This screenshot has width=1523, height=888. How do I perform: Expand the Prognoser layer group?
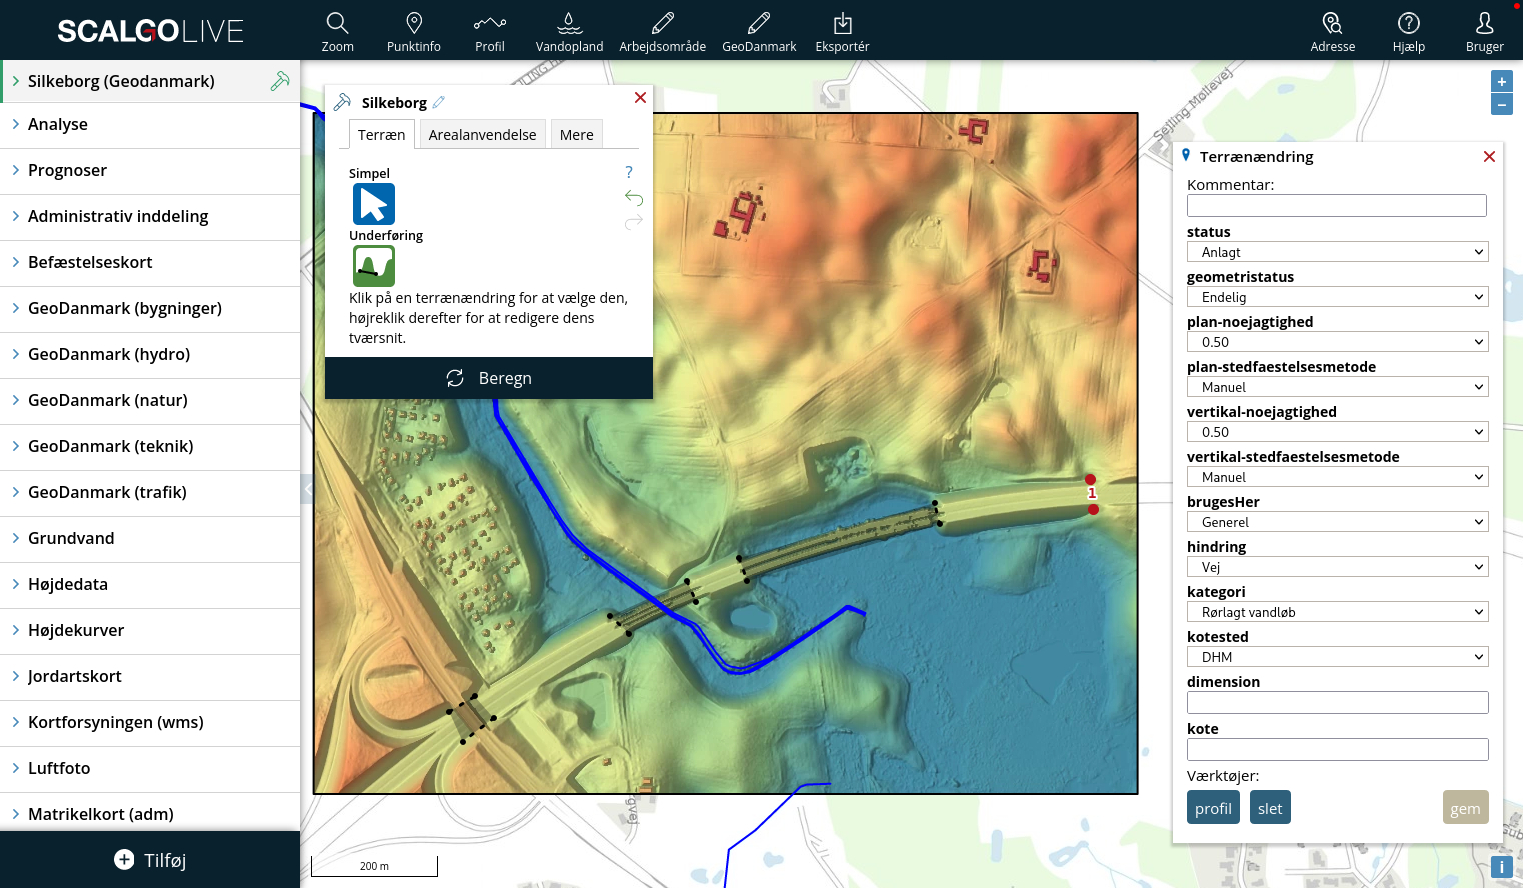tap(150, 171)
